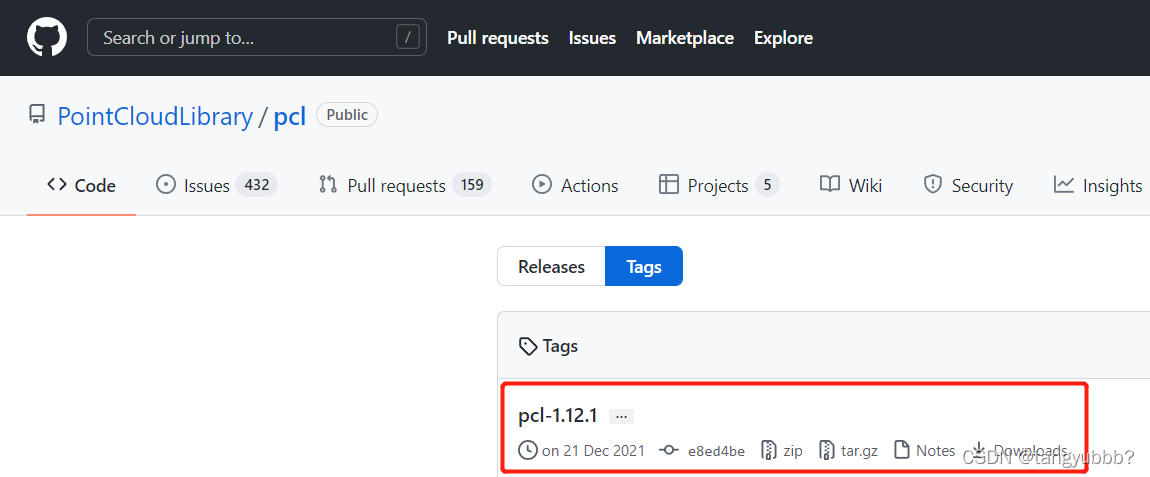
Task: Open commit e8ed4be
Action: point(717,451)
